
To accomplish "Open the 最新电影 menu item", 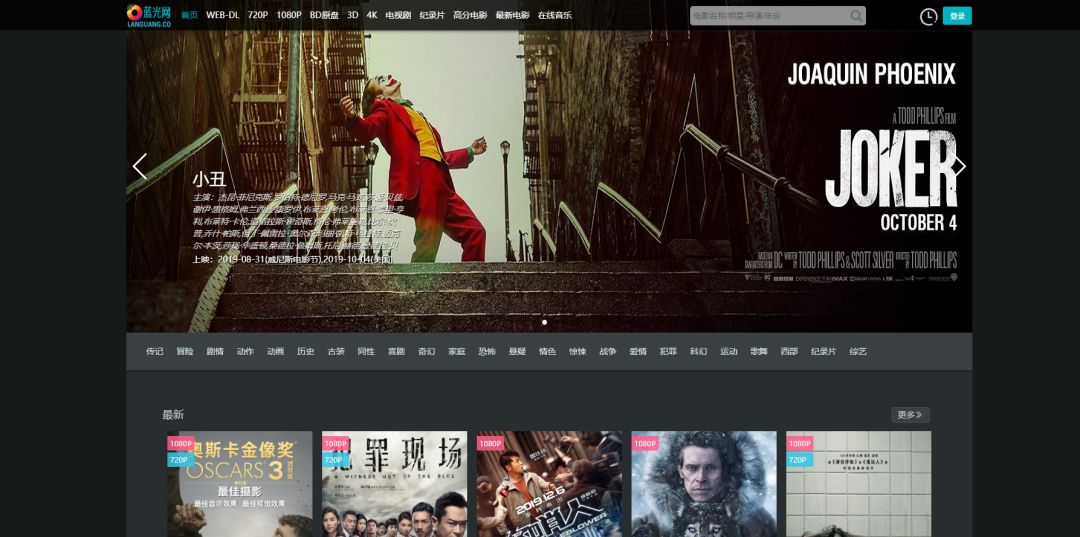I will click(512, 15).
